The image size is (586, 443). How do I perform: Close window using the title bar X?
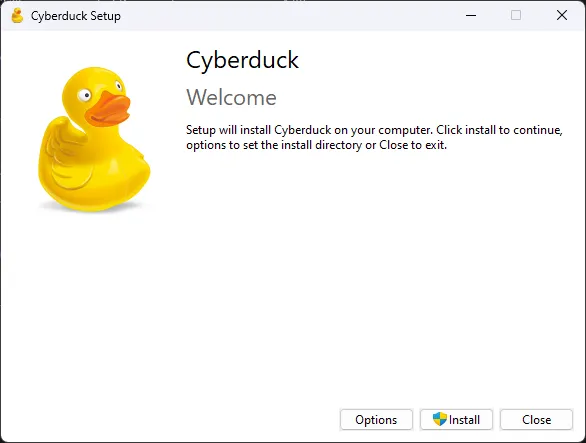click(562, 15)
